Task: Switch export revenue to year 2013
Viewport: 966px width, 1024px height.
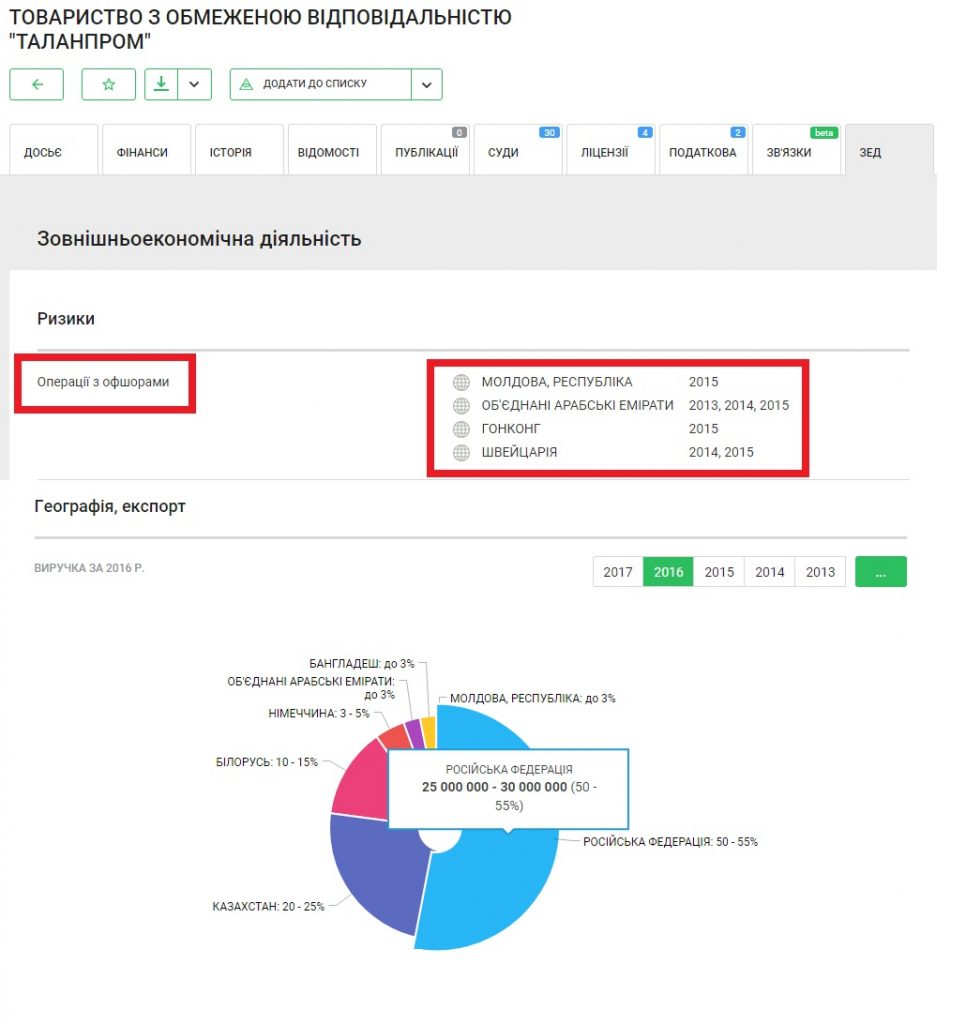Action: [x=820, y=572]
